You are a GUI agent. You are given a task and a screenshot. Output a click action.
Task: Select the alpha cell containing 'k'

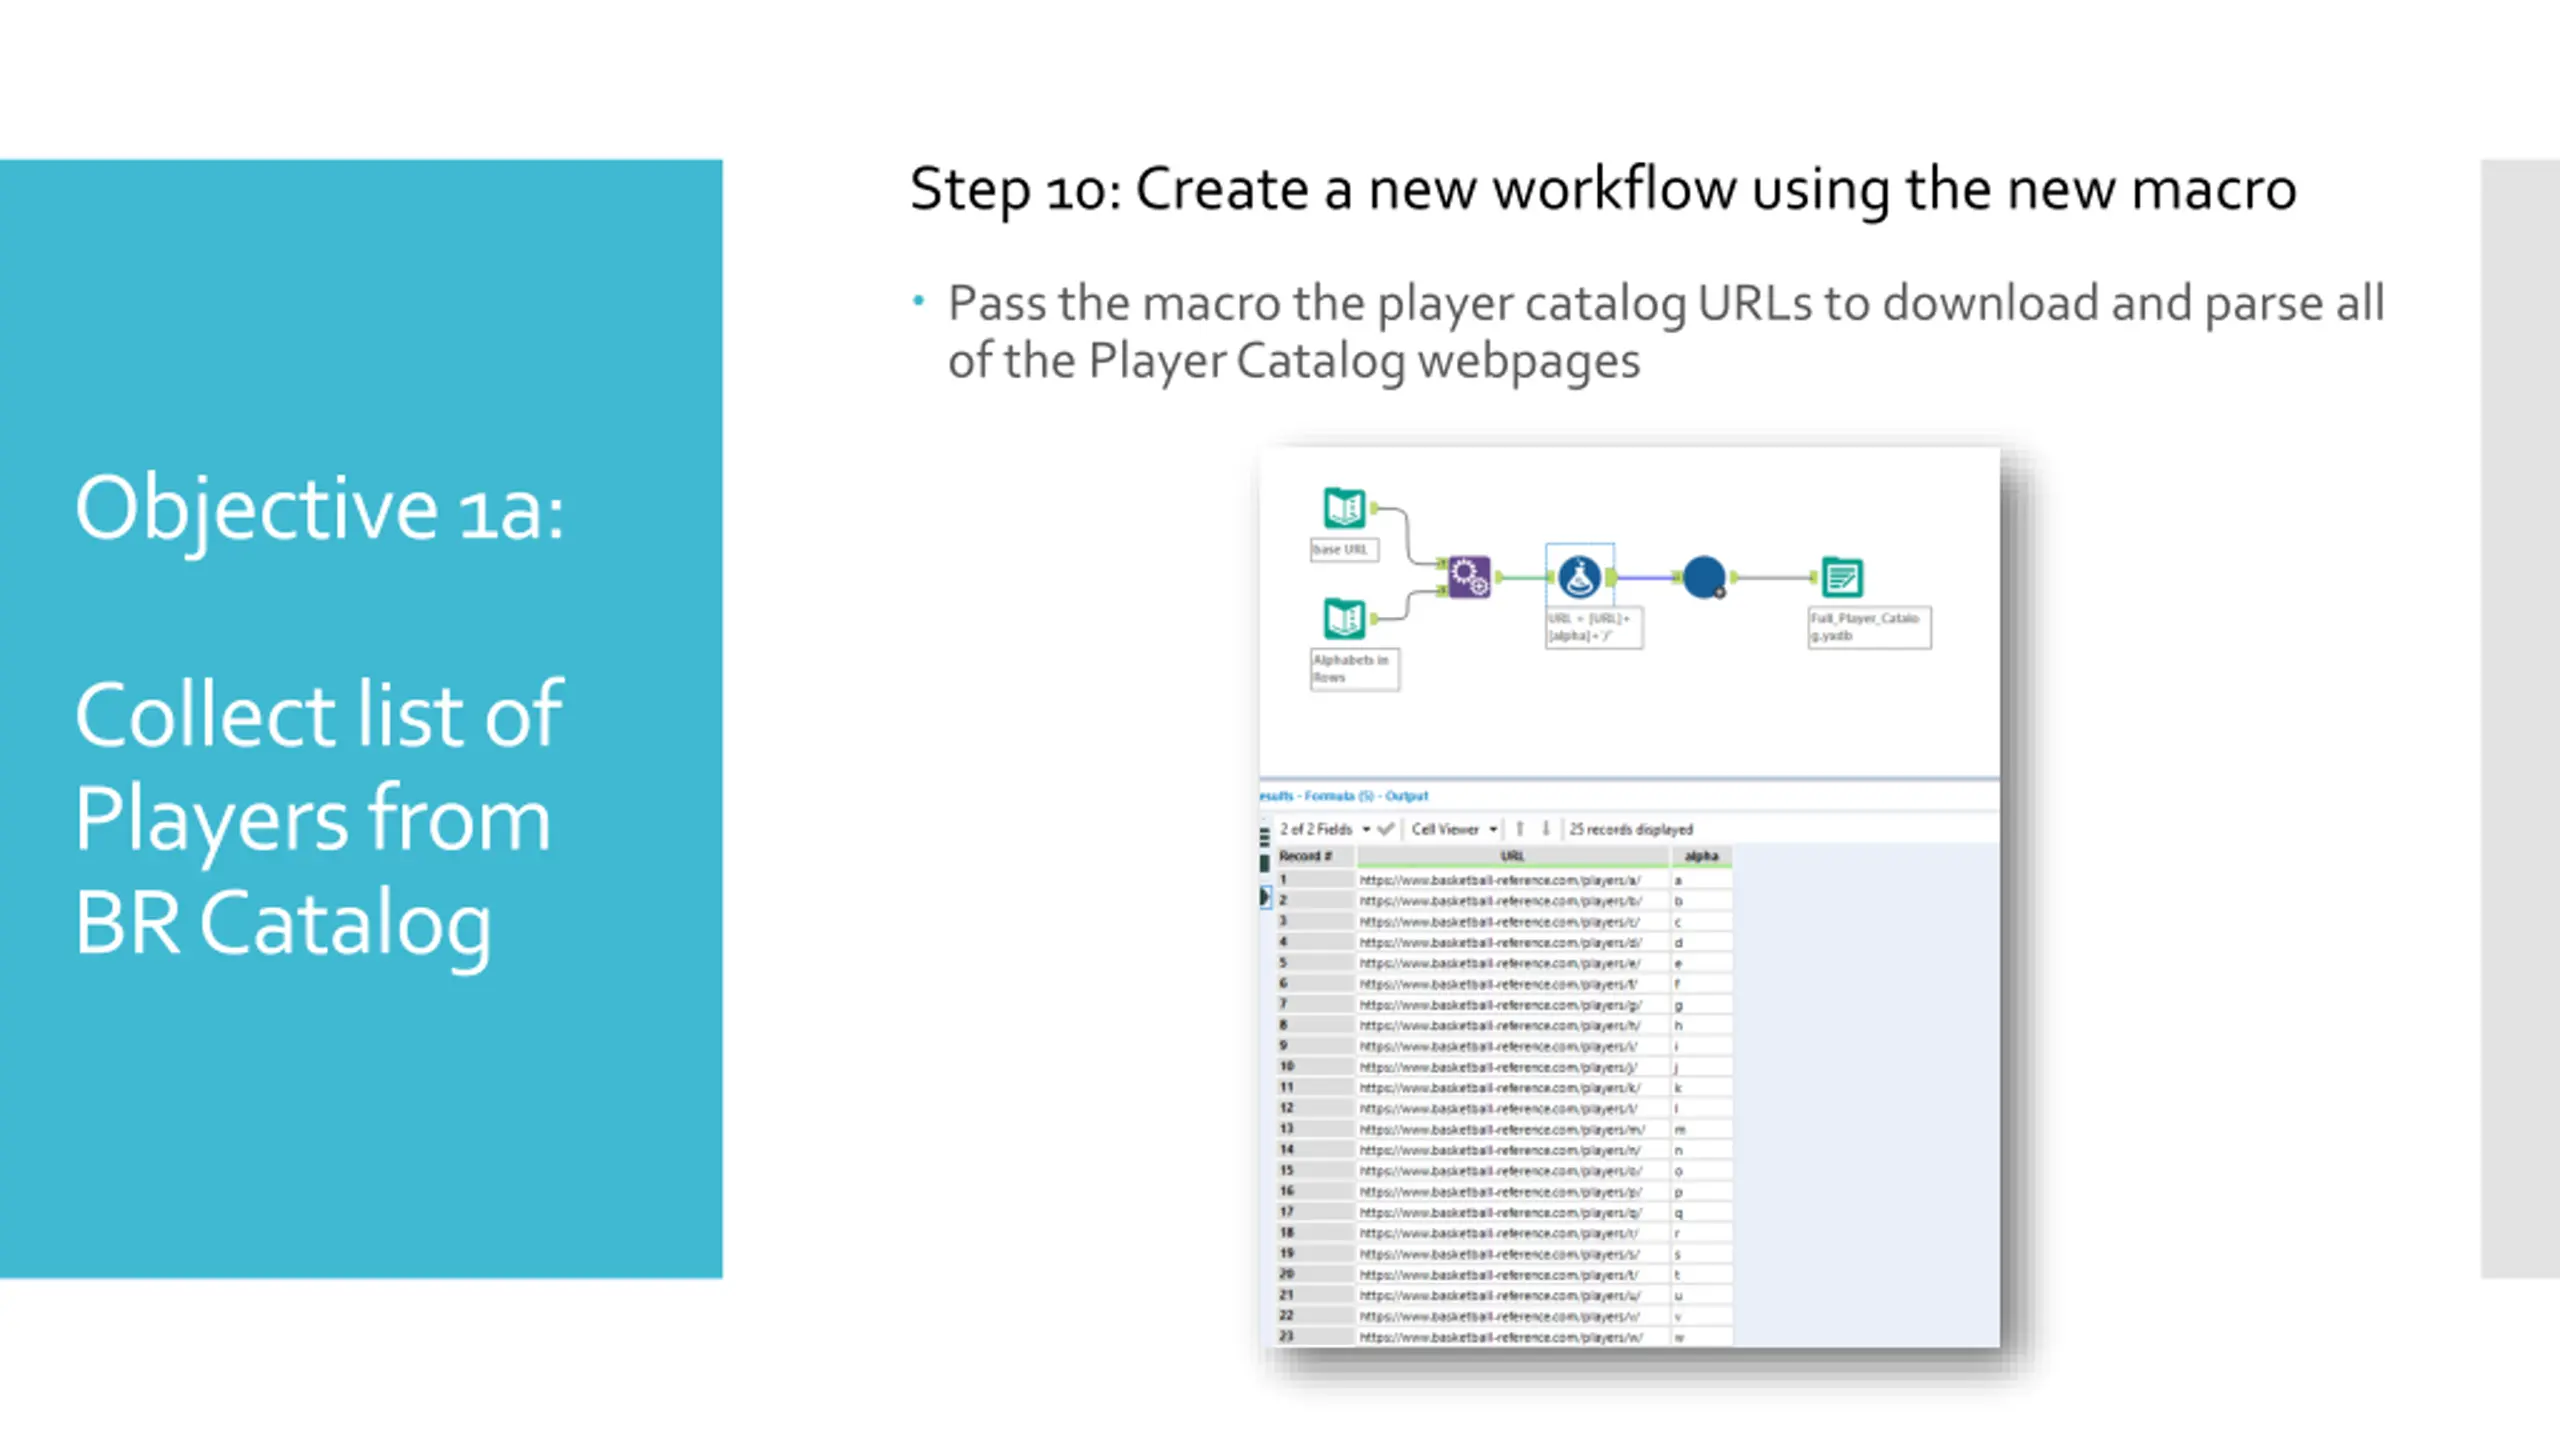[1701, 1088]
